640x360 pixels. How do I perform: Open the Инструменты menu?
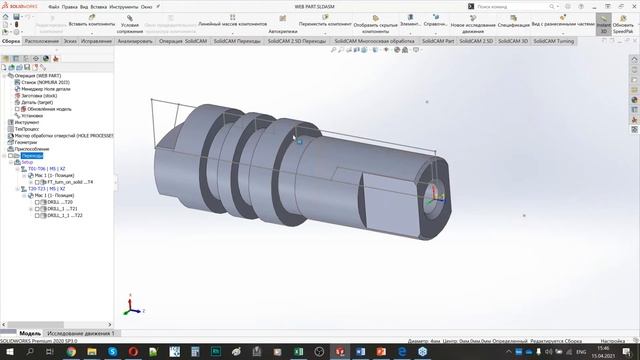[124, 7]
